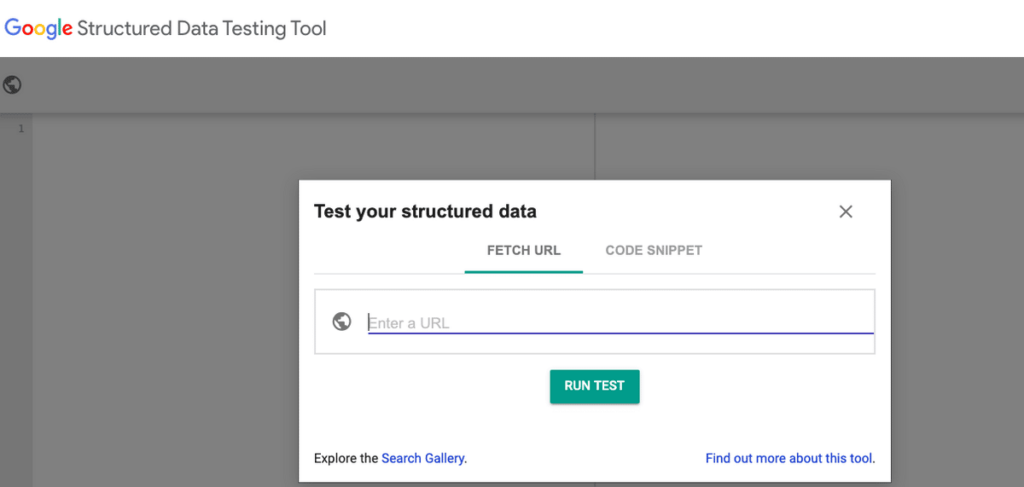Screen dimensions: 1024x487
Task: Click the globe icon in the gray toolbar
Action: coord(12,85)
